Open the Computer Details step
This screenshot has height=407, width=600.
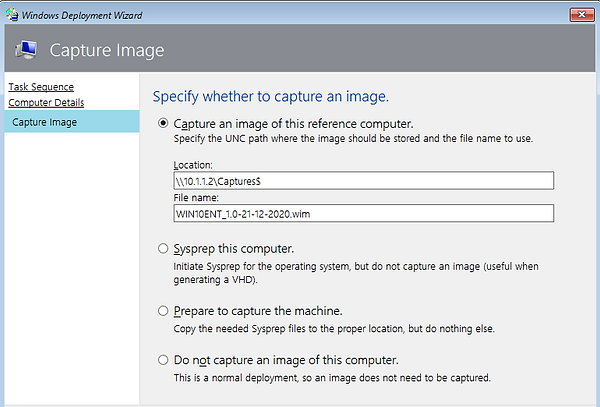pos(46,103)
